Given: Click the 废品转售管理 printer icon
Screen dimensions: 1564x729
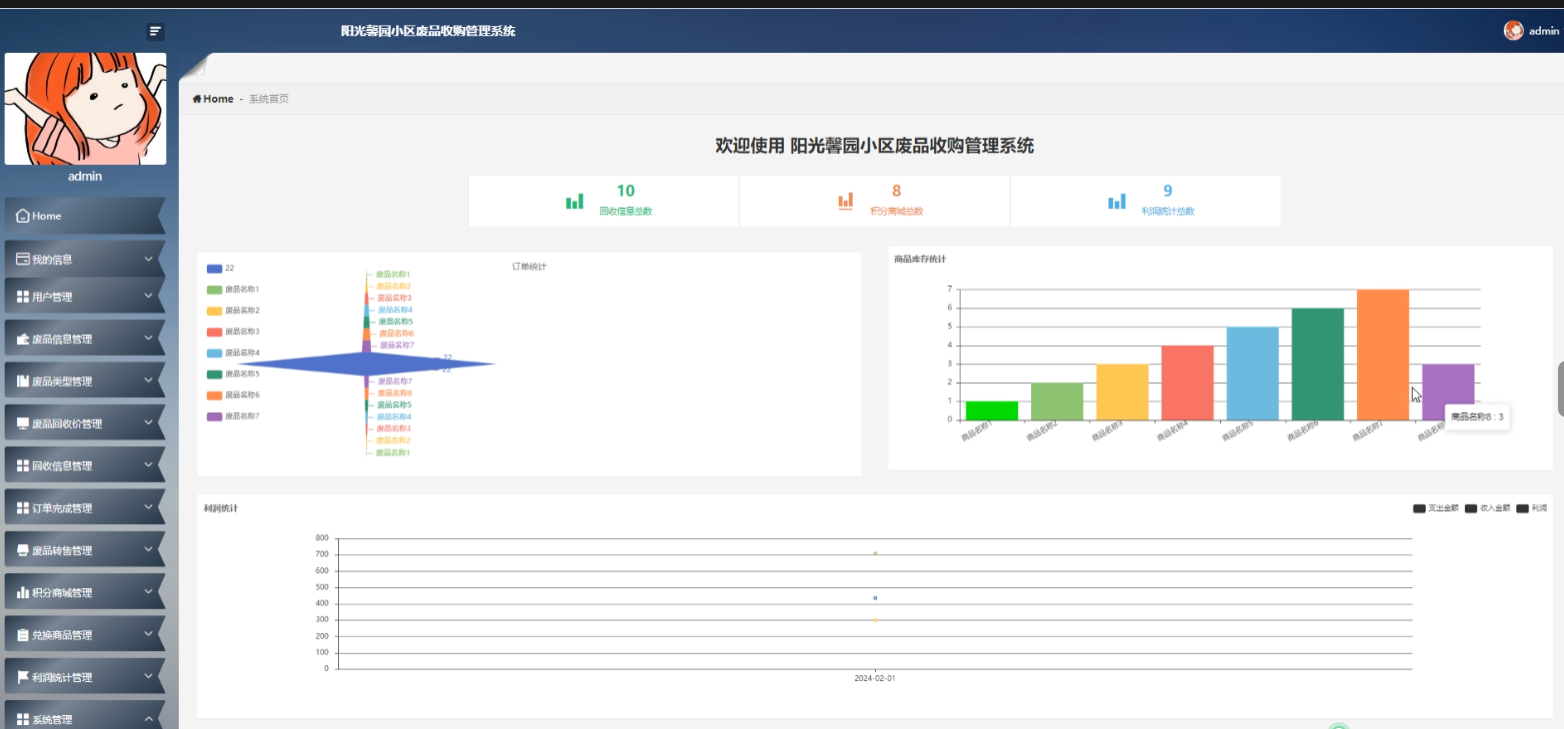Looking at the screenshot, I should click(23, 551).
